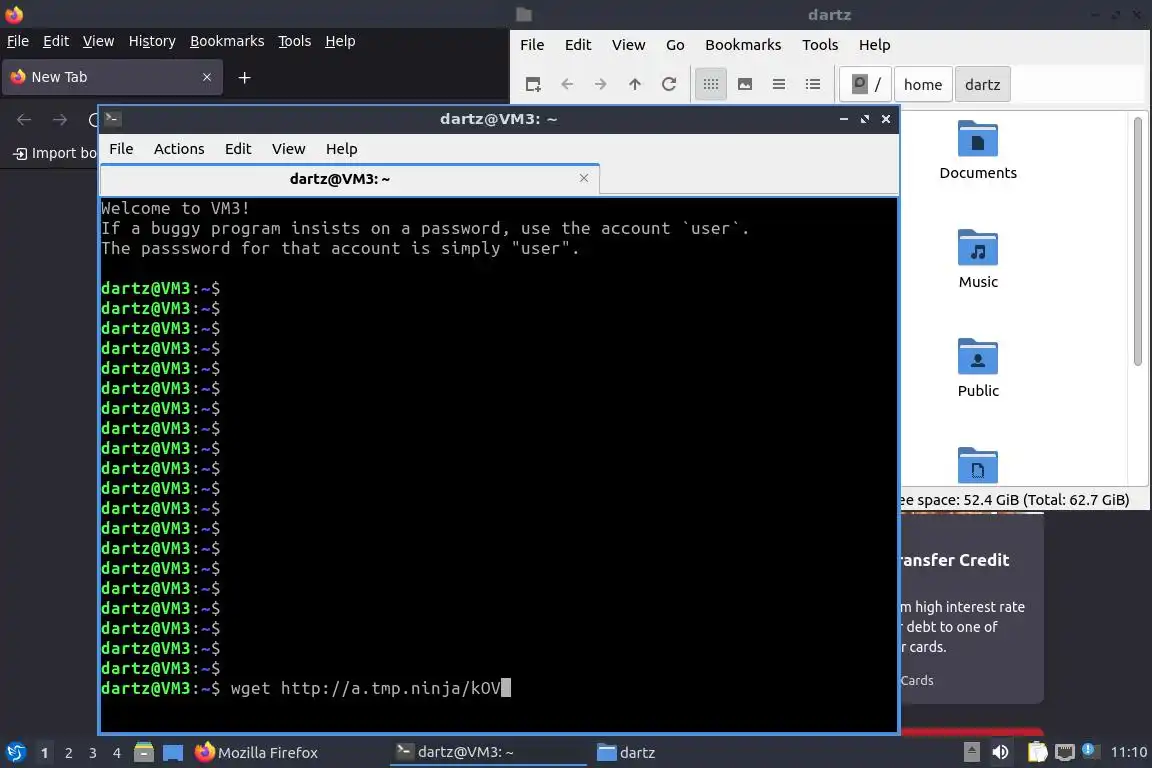Open file manager Go menu

point(675,45)
